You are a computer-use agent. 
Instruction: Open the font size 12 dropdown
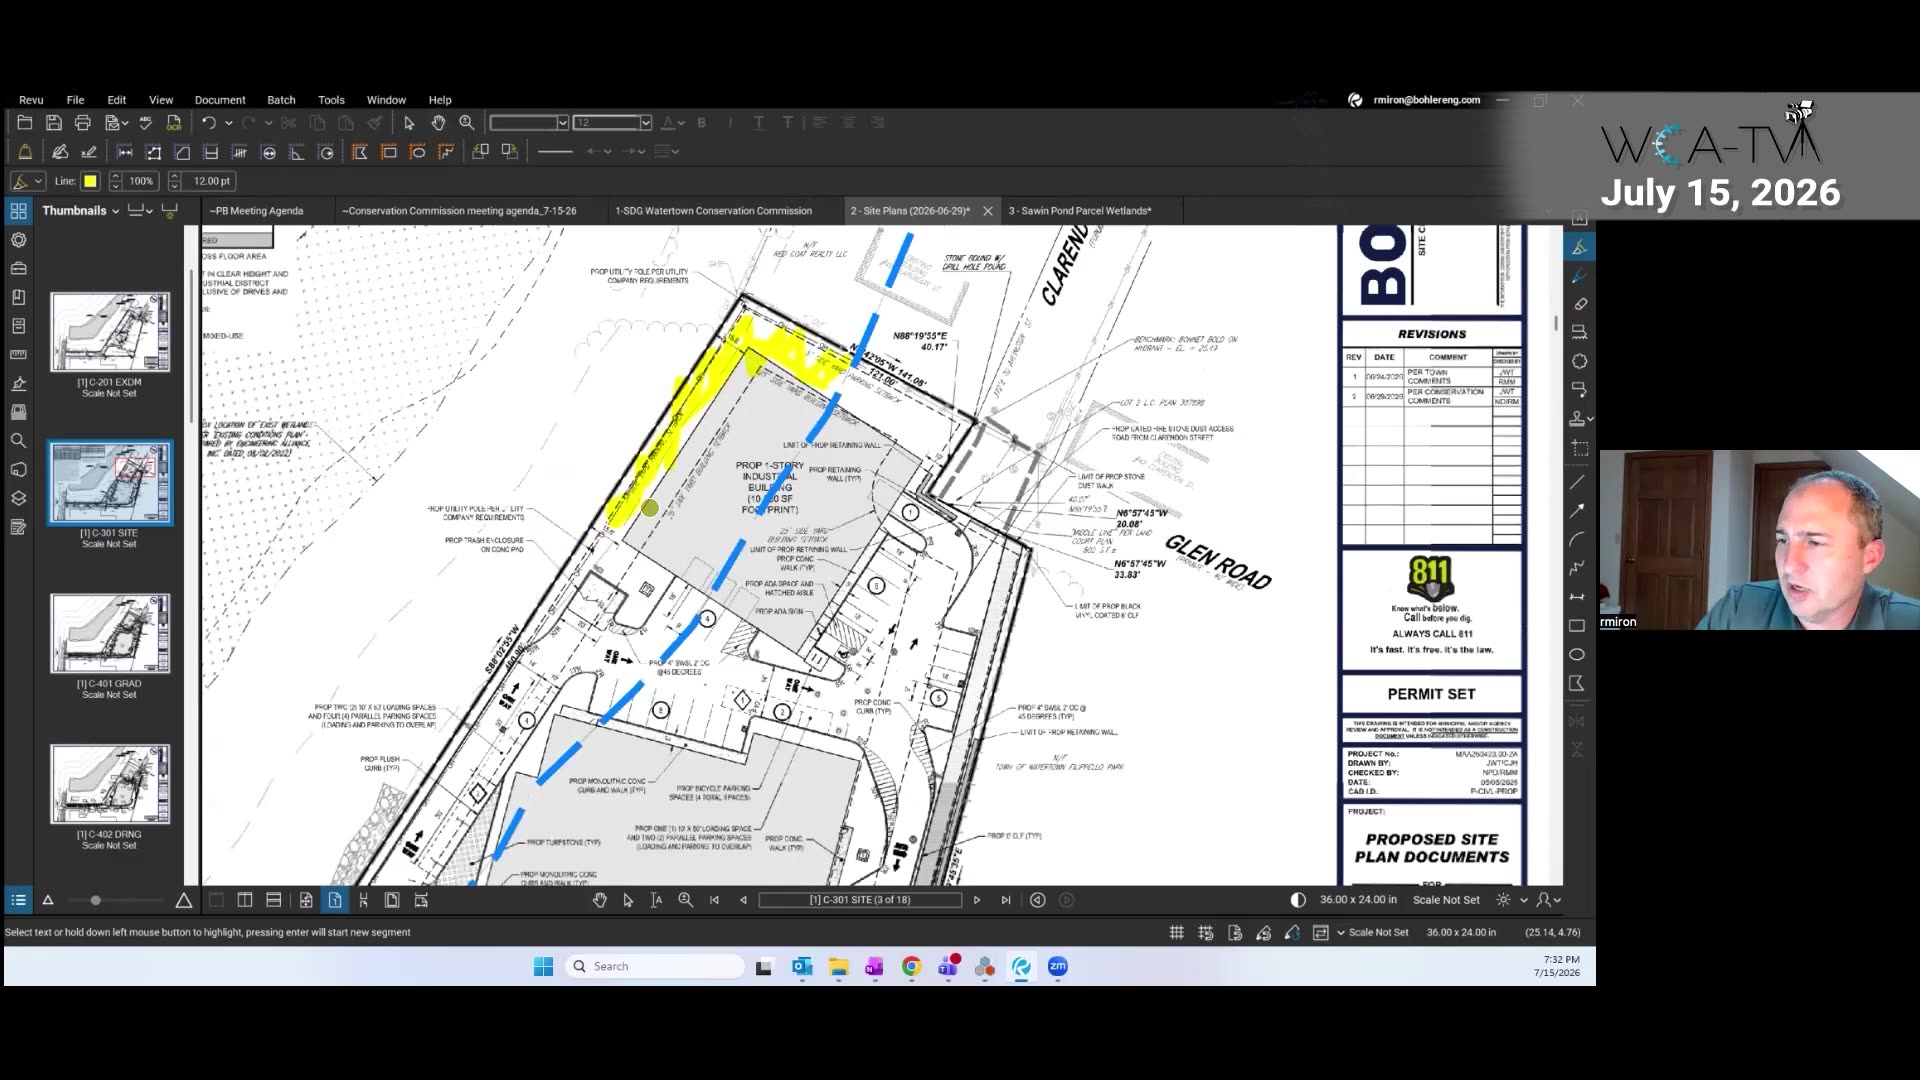[646, 122]
